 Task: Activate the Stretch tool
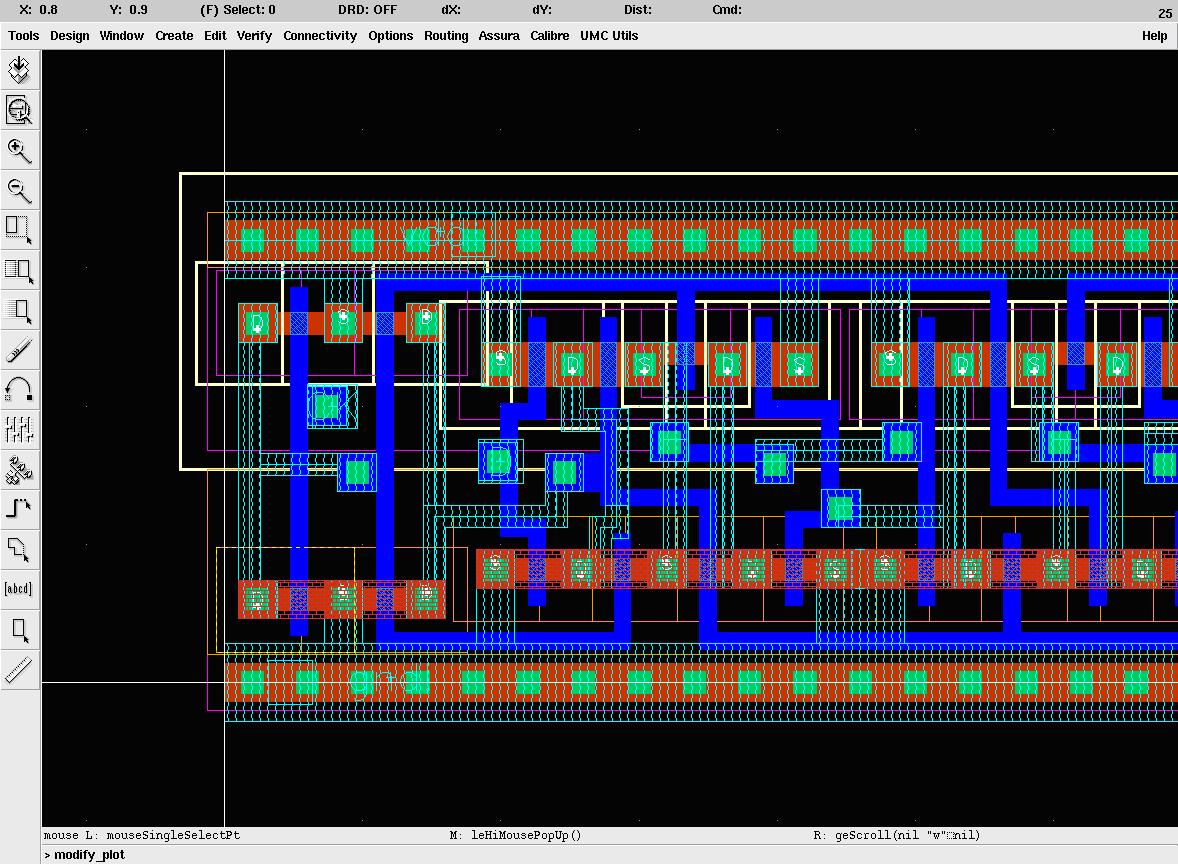[x=20, y=230]
